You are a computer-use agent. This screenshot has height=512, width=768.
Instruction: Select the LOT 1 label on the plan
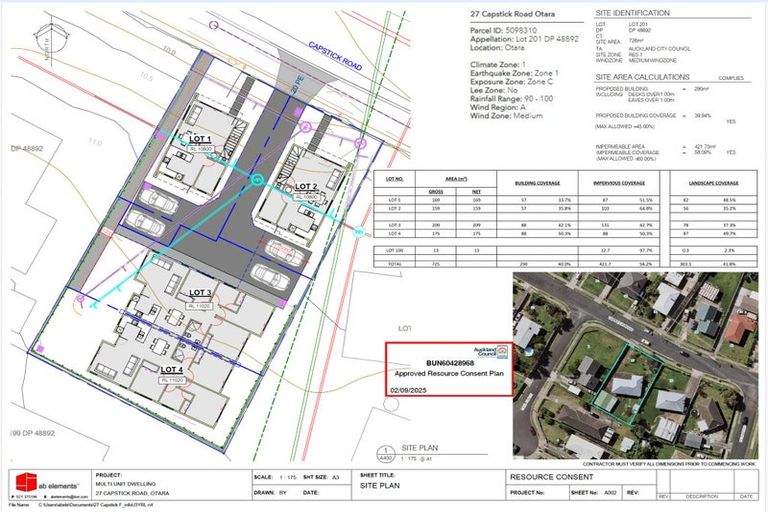[x=200, y=139]
